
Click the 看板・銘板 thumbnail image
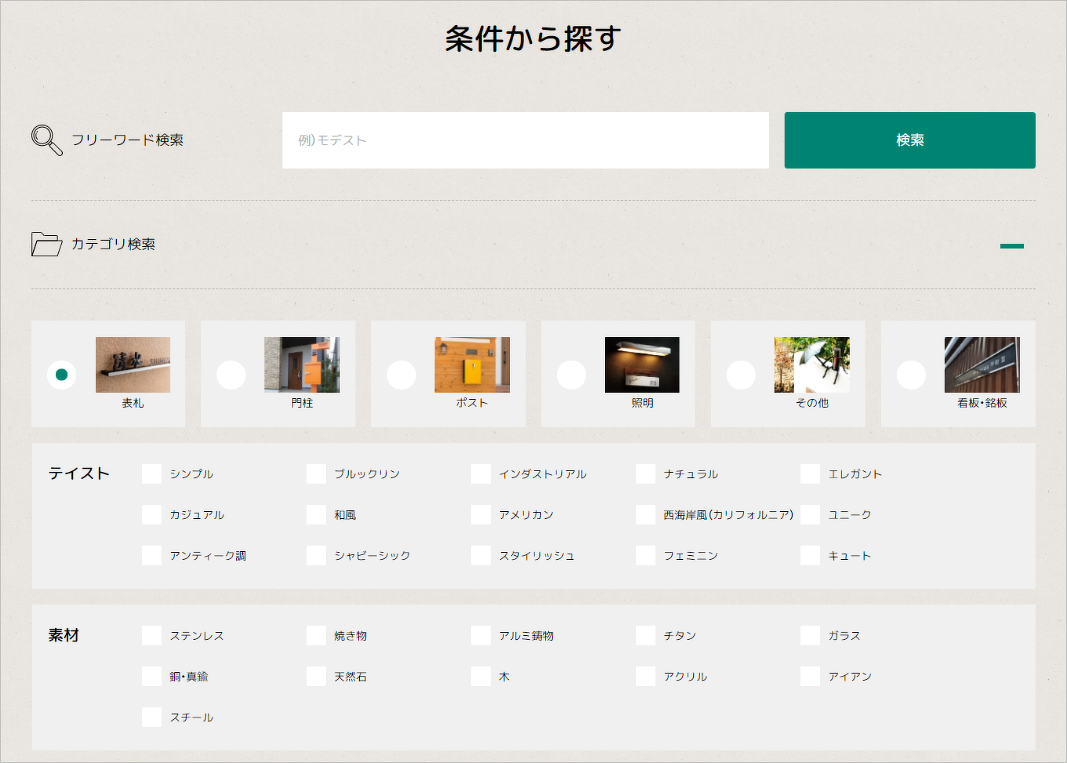[981, 365]
